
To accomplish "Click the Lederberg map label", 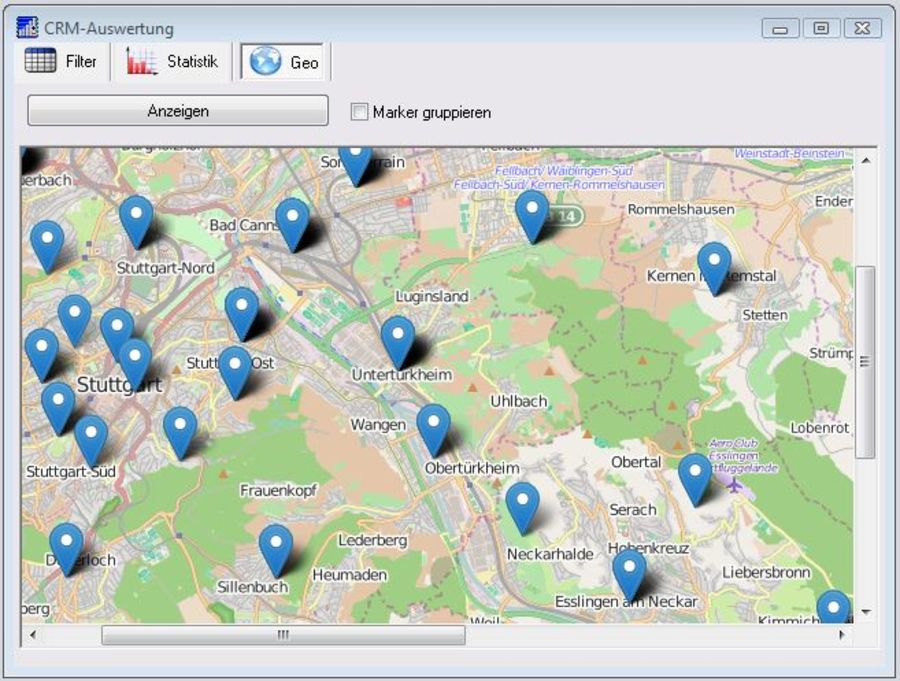I will (x=373, y=540).
